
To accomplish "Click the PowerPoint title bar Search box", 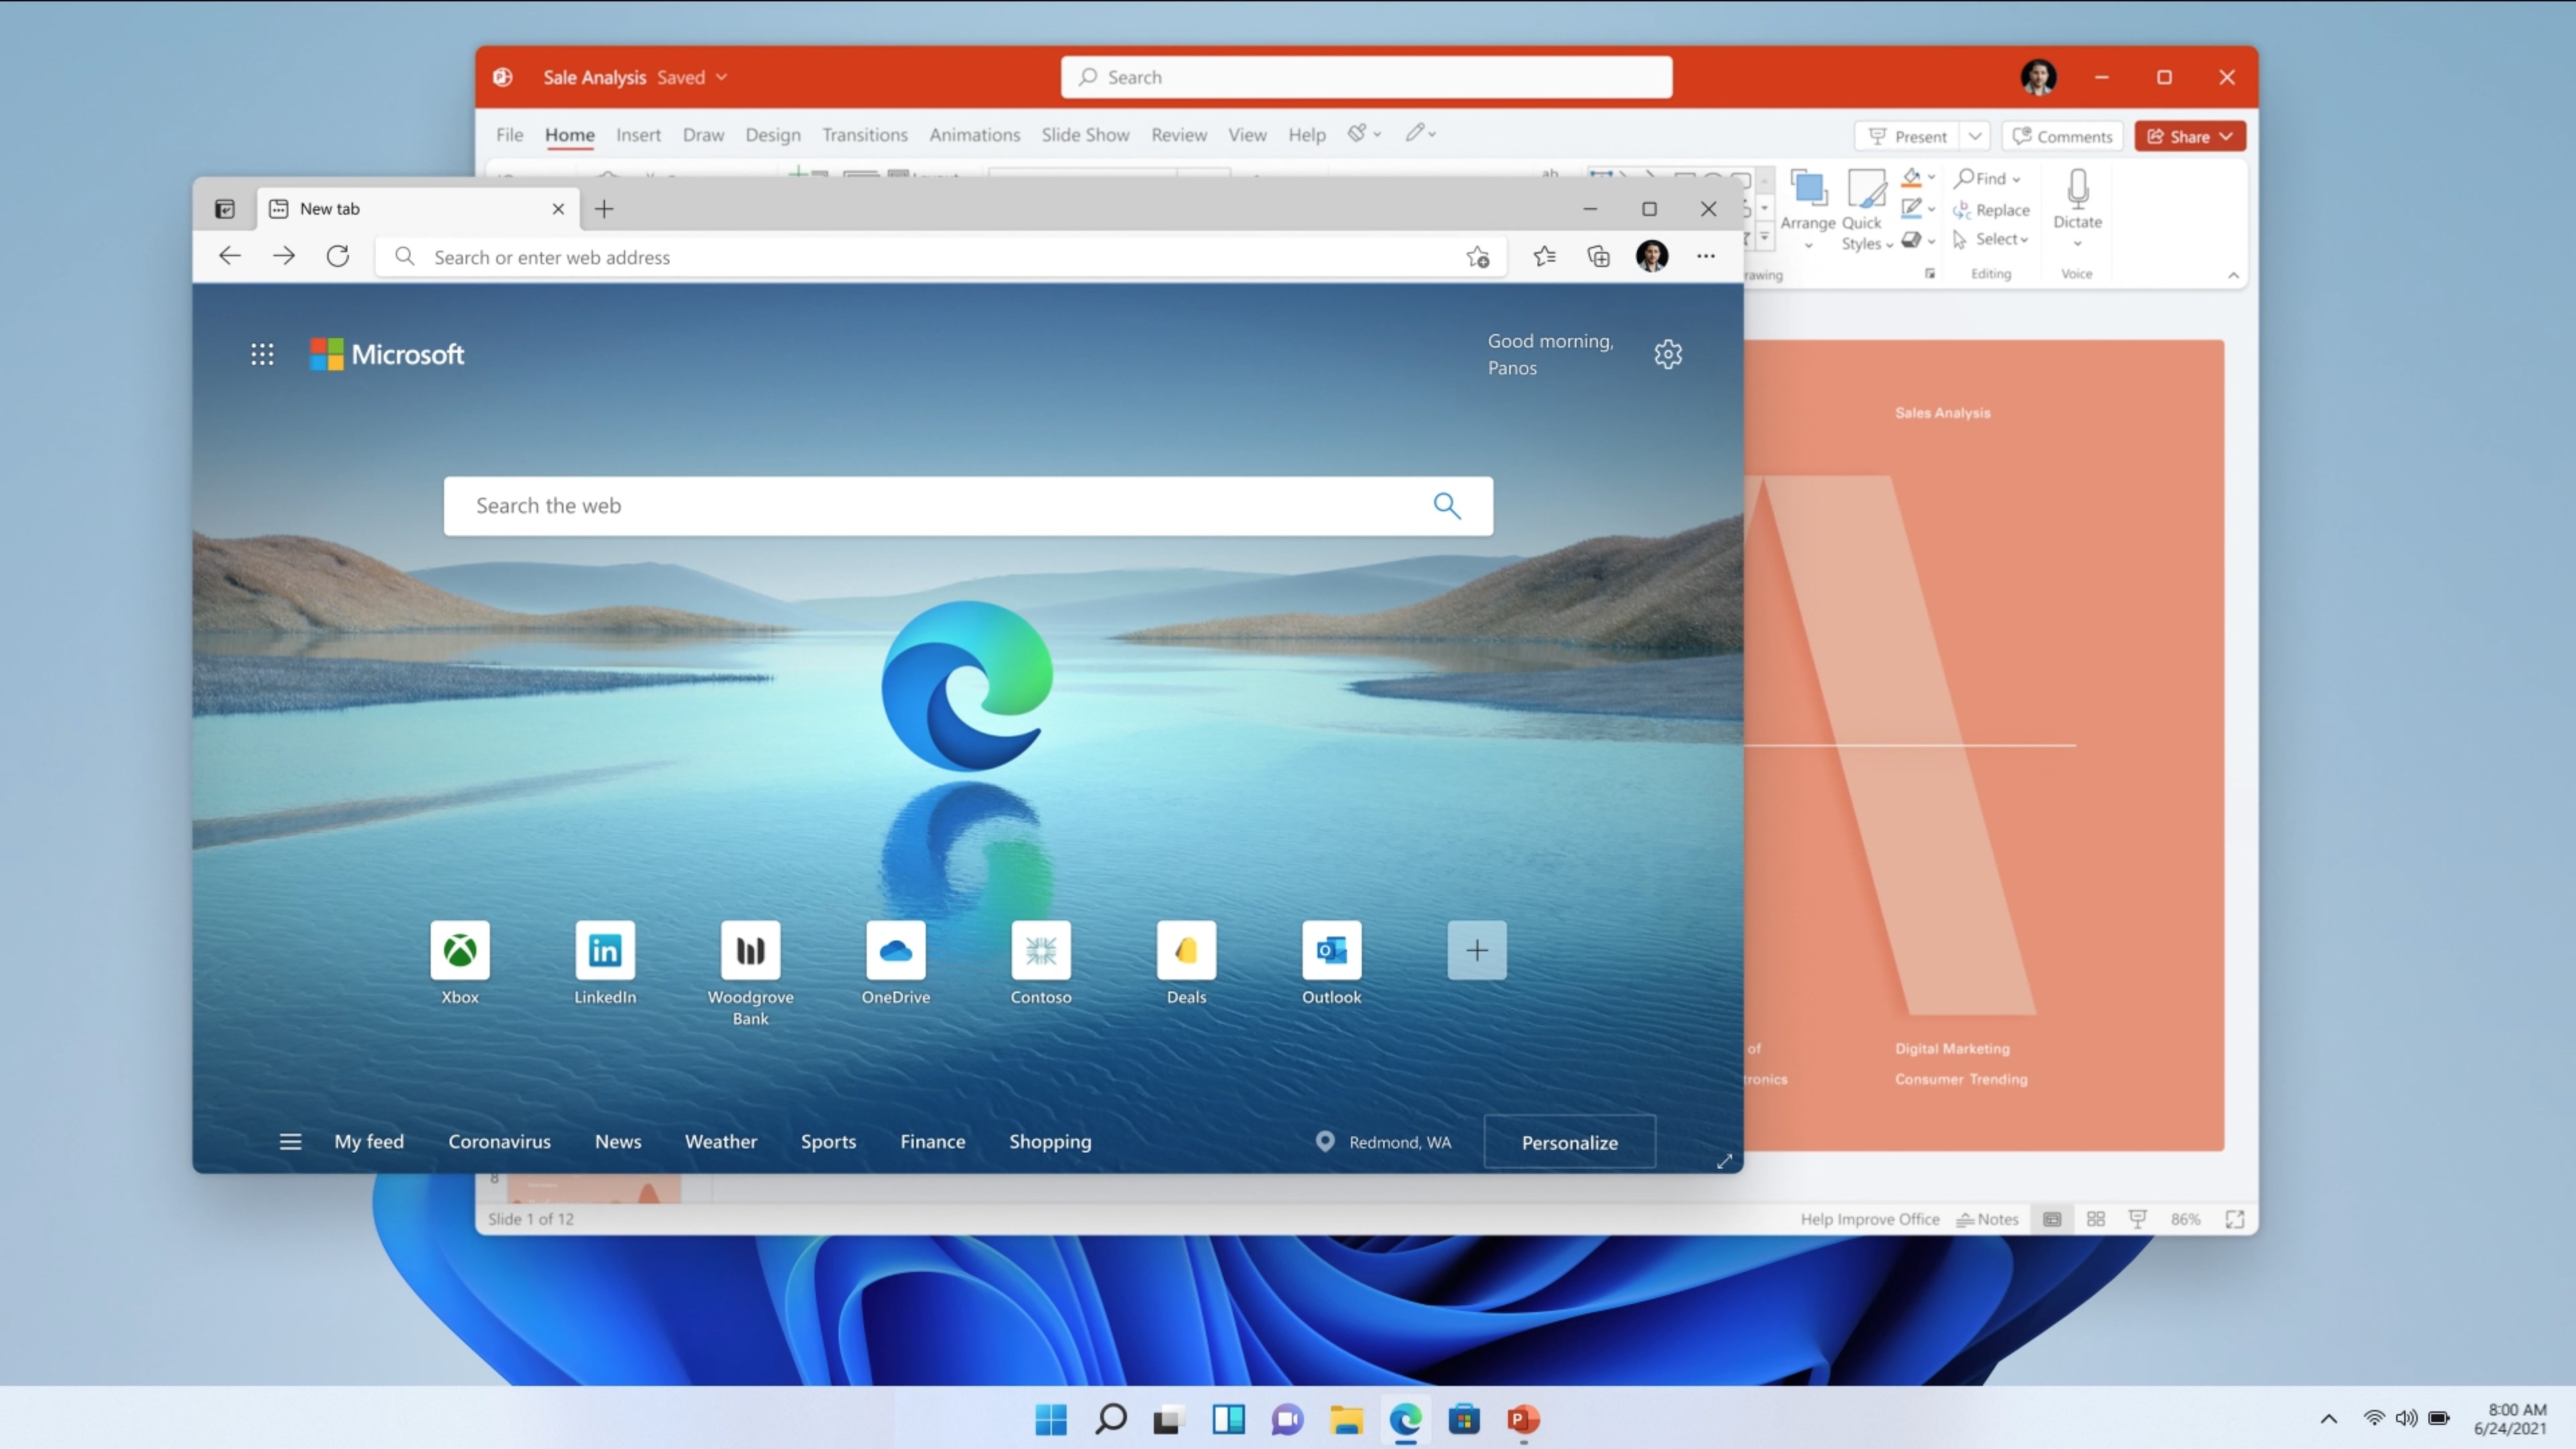I will [1366, 77].
